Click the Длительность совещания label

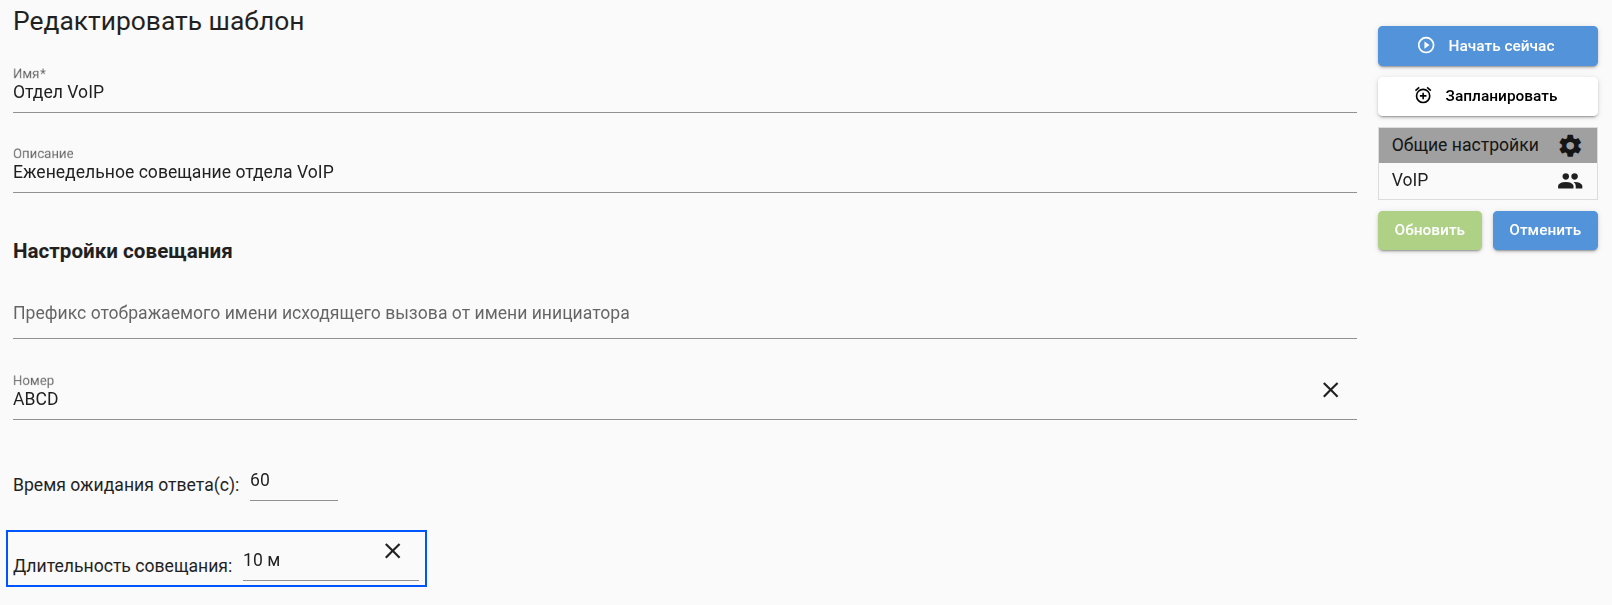[122, 566]
